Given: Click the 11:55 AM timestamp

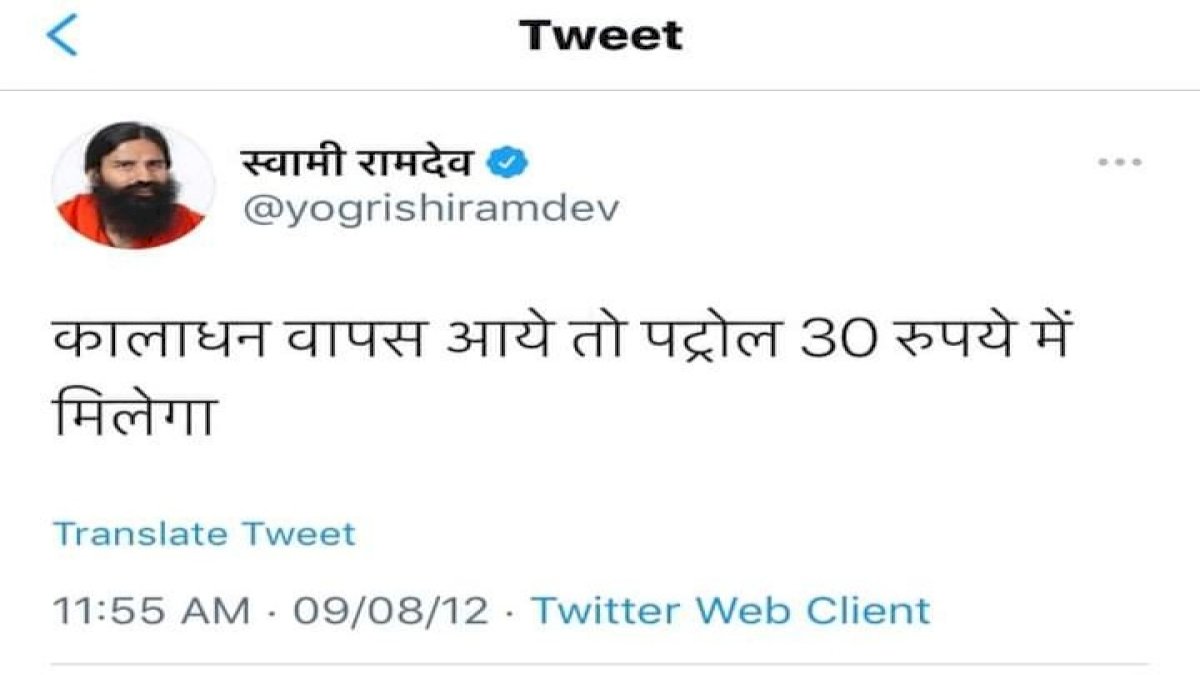Looking at the screenshot, I should point(151,609).
